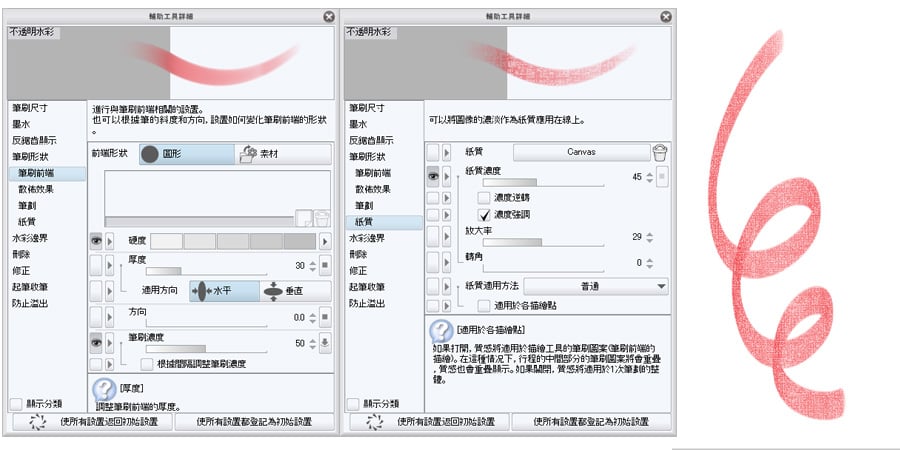Expand the hardness options arrow at row end
900x450 pixels.
(324, 241)
